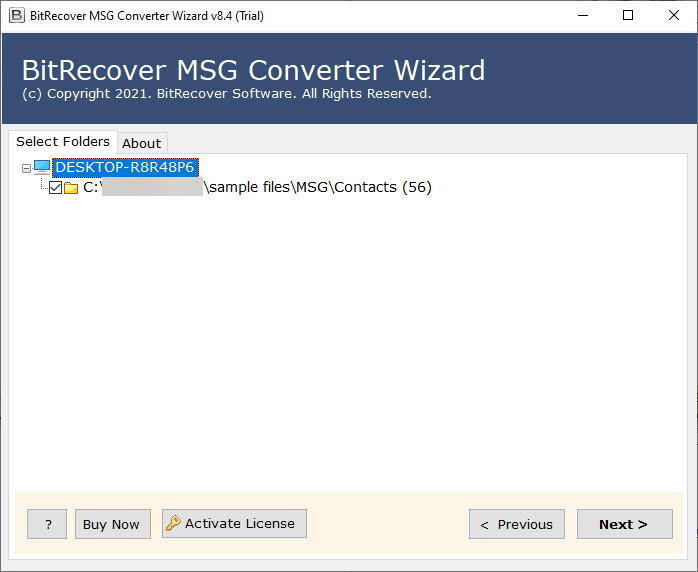Maximize the MSG Converter Wizard window
Image resolution: width=698 pixels, height=572 pixels.
pos(628,16)
